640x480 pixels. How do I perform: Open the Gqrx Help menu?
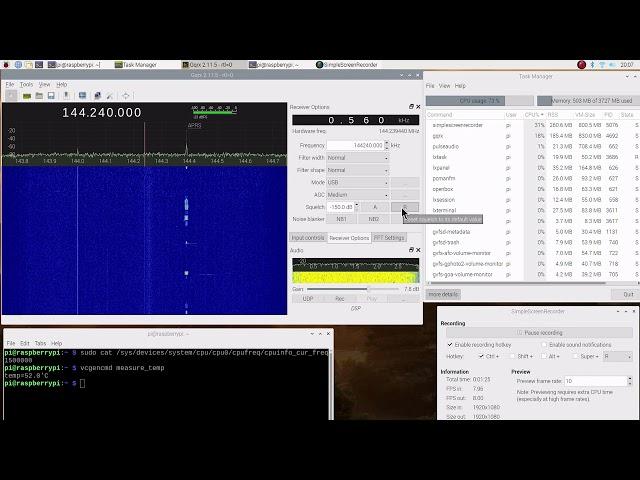pos(62,84)
